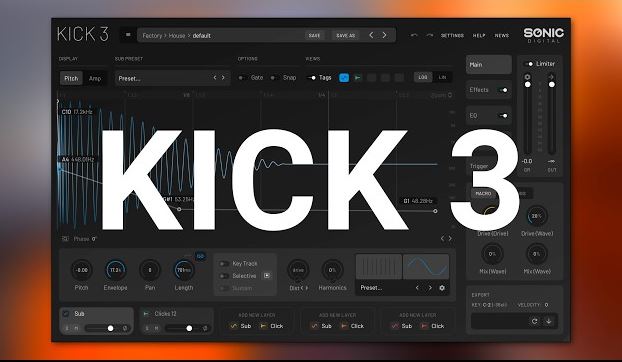The image size is (622, 362).
Task: Select the blue Sub layer view icon
Action: [344, 78]
